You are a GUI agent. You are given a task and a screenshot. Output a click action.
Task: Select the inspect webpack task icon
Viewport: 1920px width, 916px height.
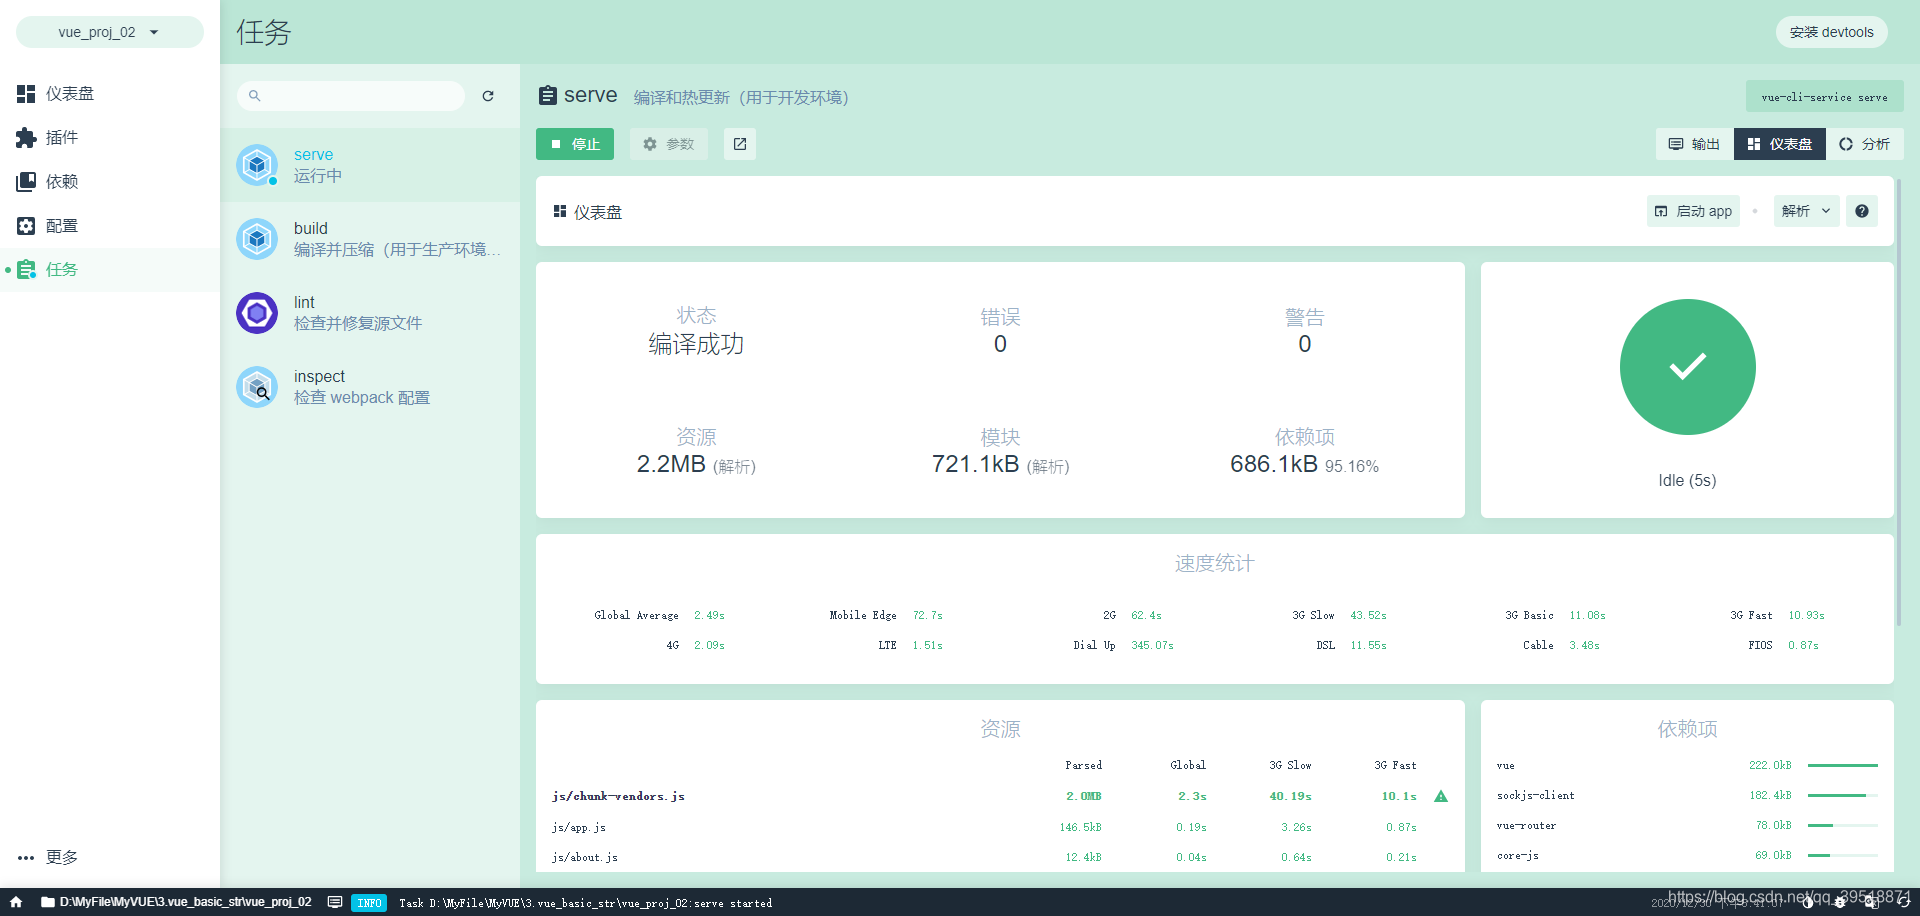(257, 387)
